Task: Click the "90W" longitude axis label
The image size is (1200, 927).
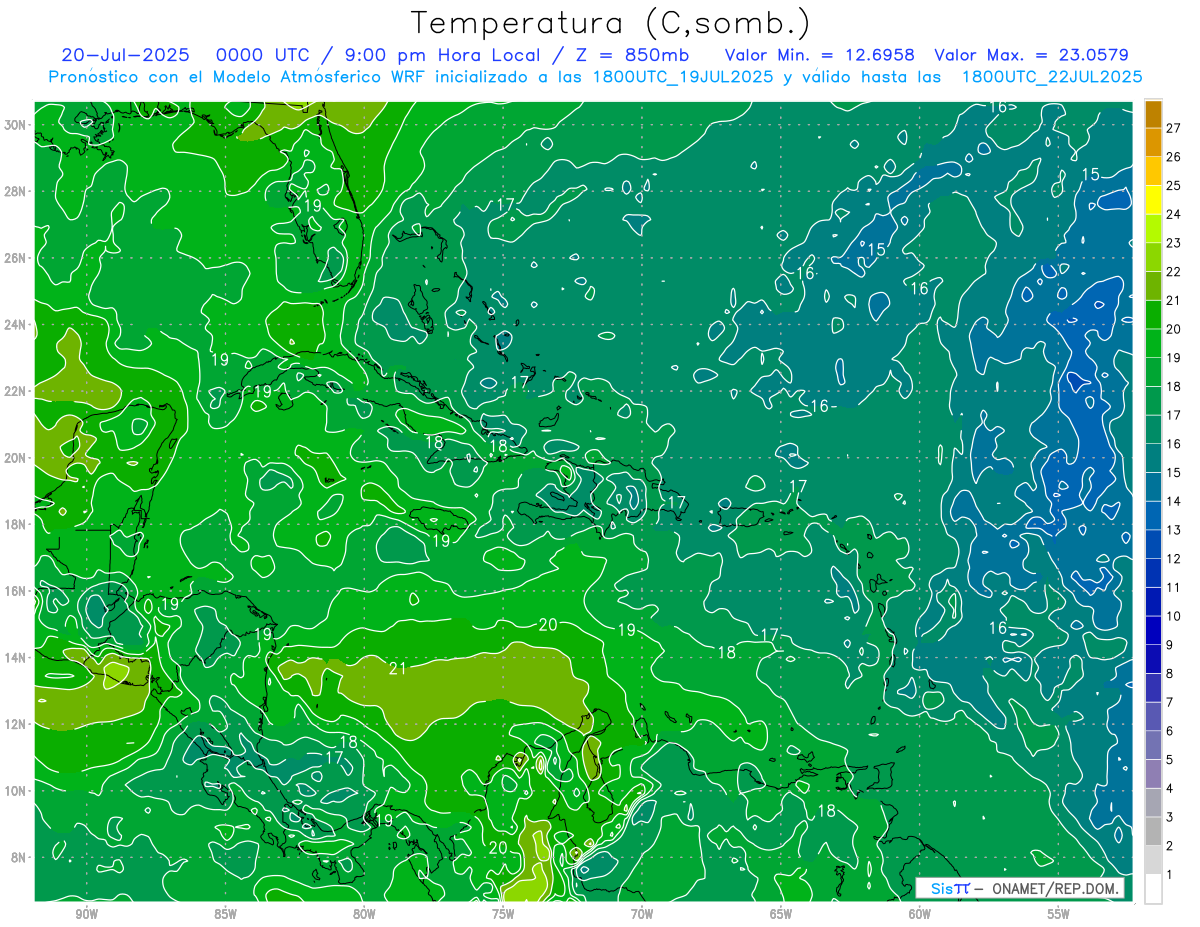Action: point(87,914)
